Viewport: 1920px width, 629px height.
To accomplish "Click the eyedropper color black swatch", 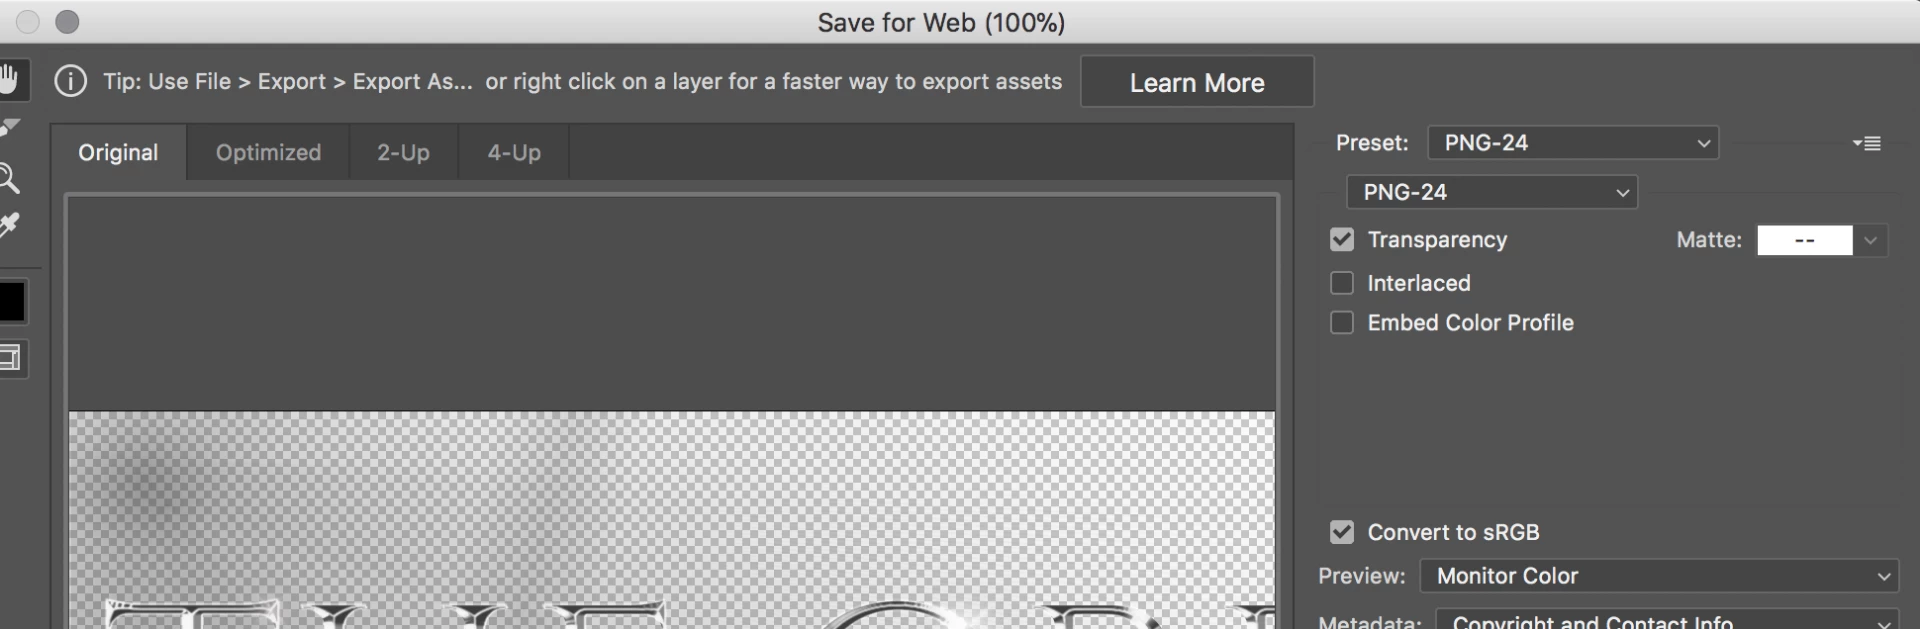I will [12, 302].
